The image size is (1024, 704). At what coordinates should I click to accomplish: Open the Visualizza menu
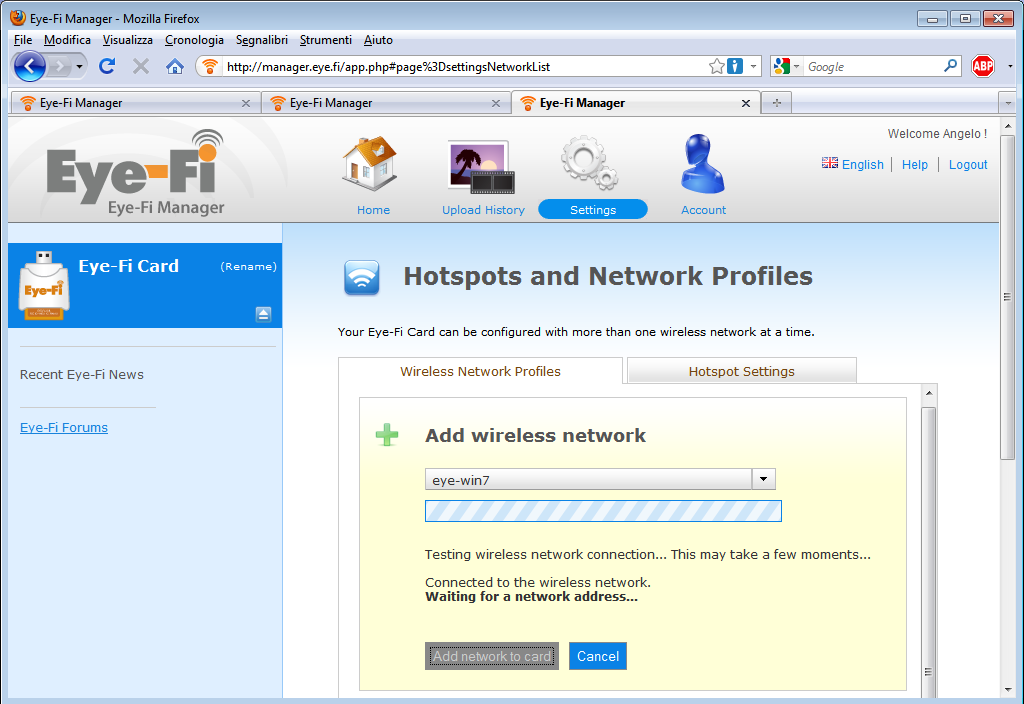127,40
